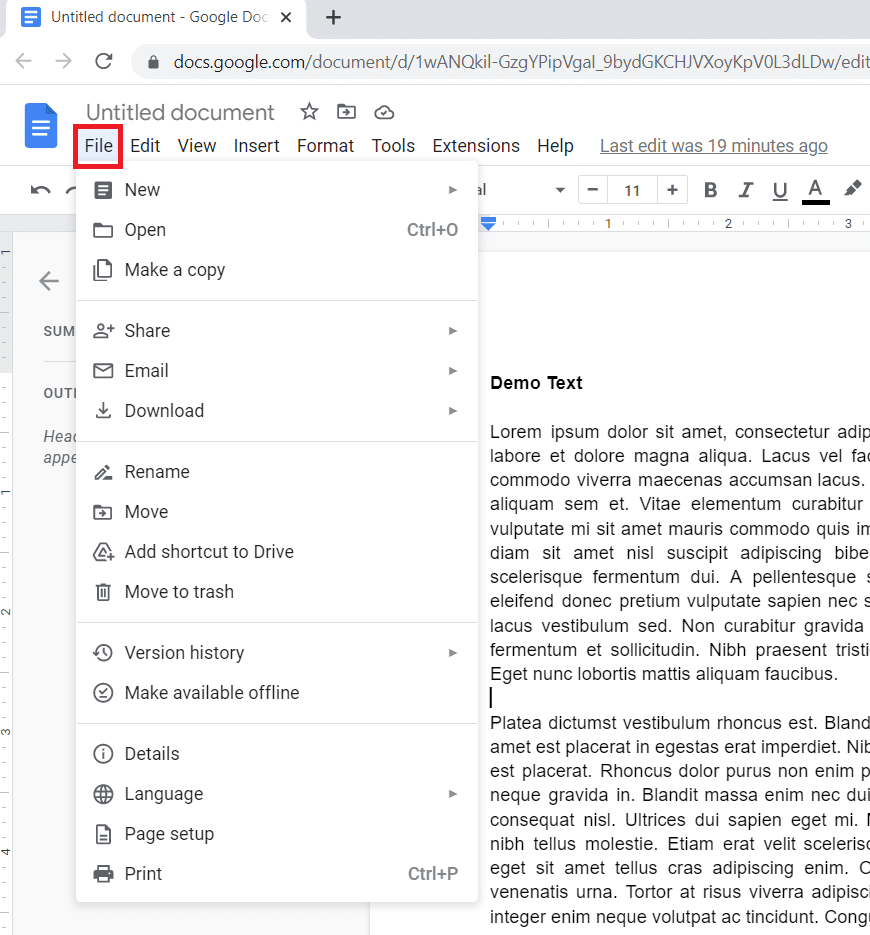Open the Google Docs home icon
The height and width of the screenshot is (935, 870).
(x=40, y=126)
